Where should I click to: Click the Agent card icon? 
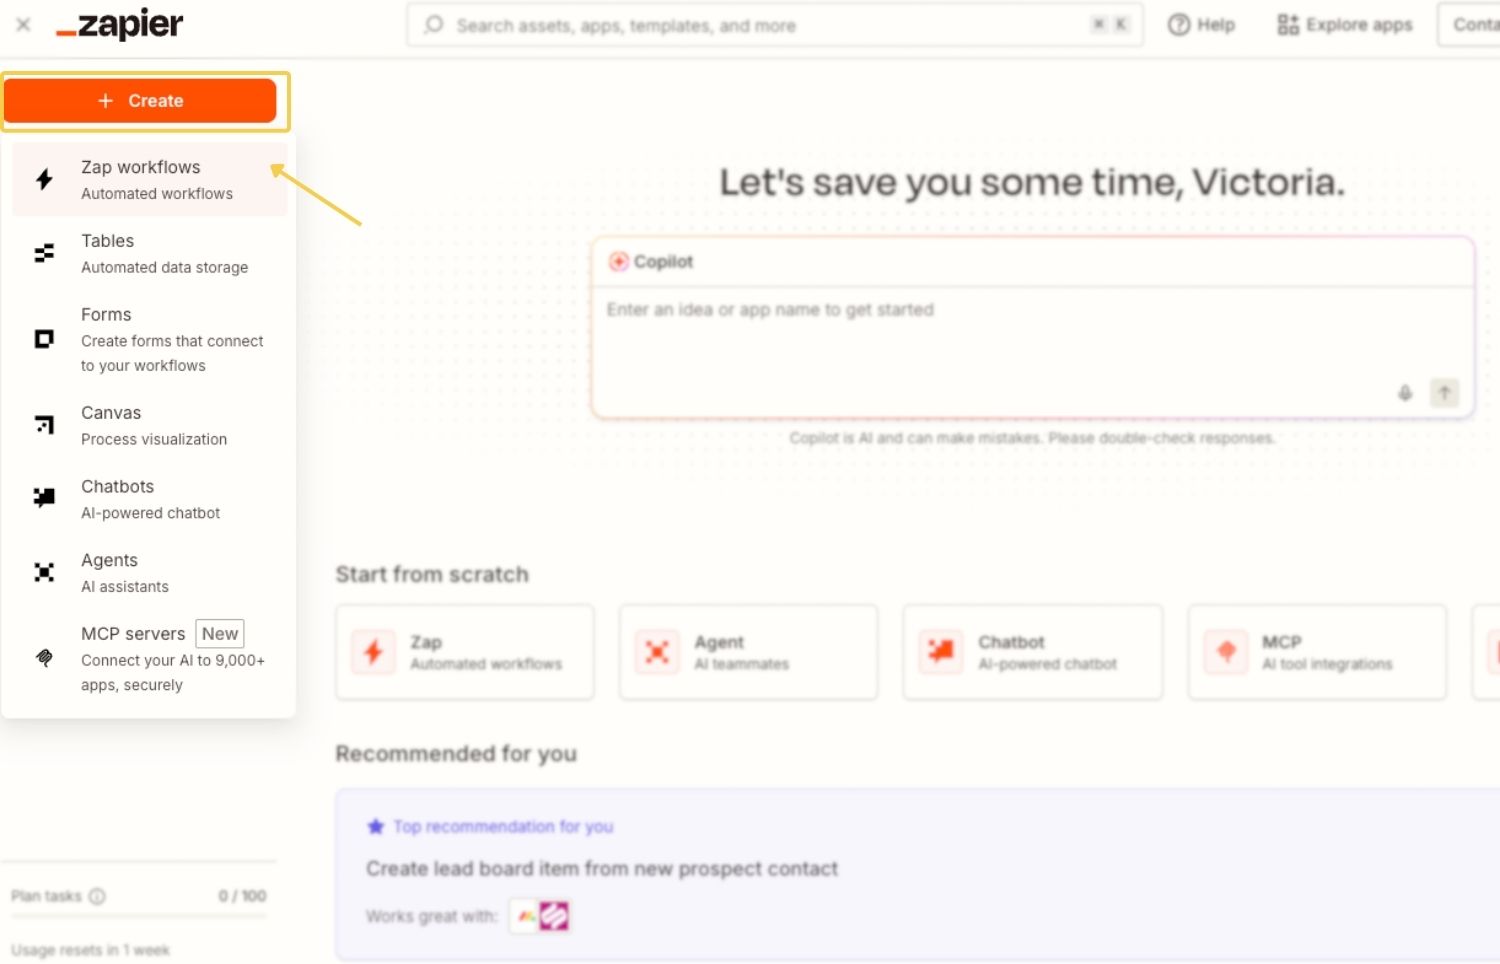657,652
